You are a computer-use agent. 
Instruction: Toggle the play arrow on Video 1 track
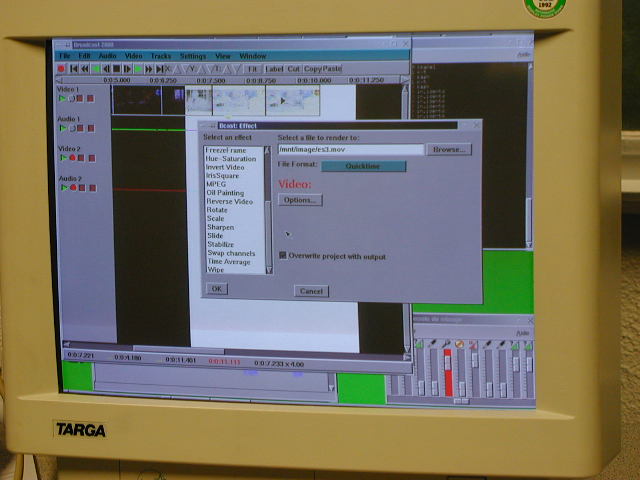[x=62, y=99]
